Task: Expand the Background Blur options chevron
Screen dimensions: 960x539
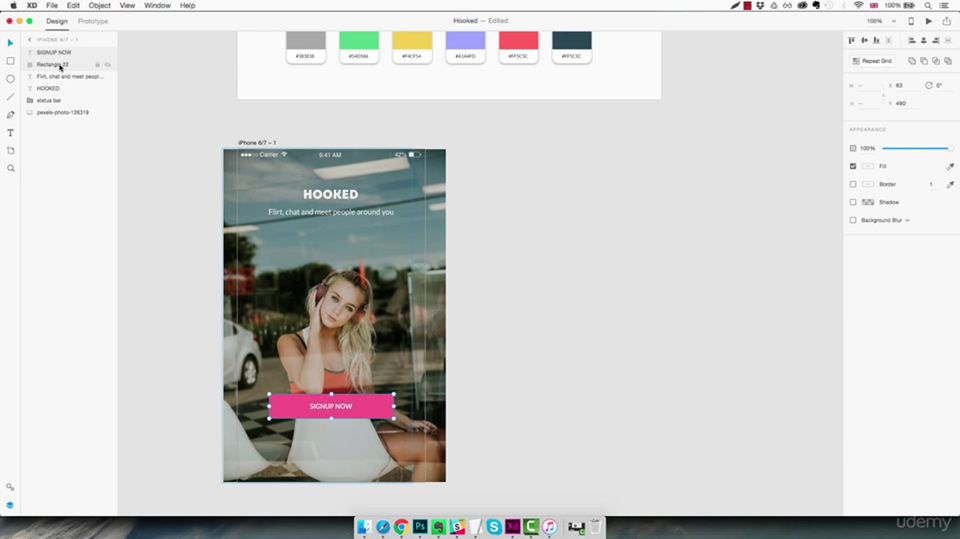Action: [x=908, y=220]
